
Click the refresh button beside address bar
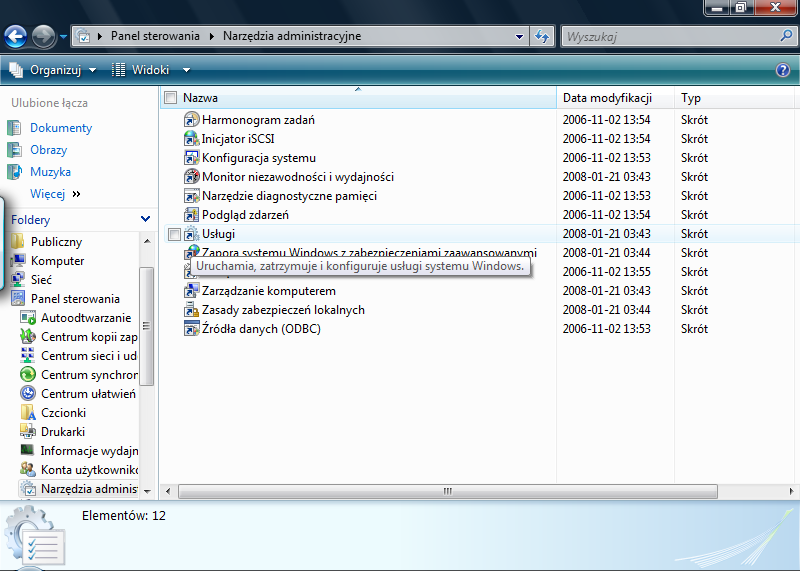[542, 37]
